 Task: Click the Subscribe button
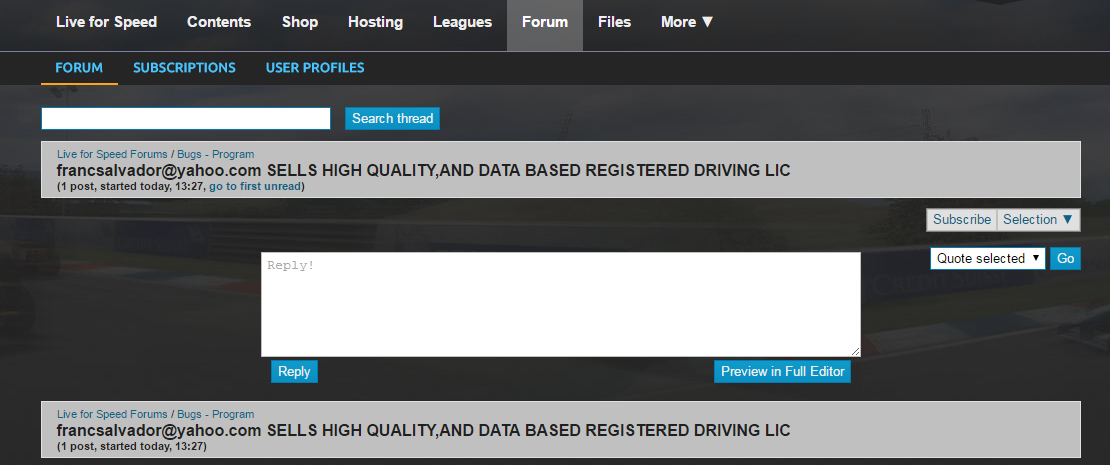click(x=961, y=219)
